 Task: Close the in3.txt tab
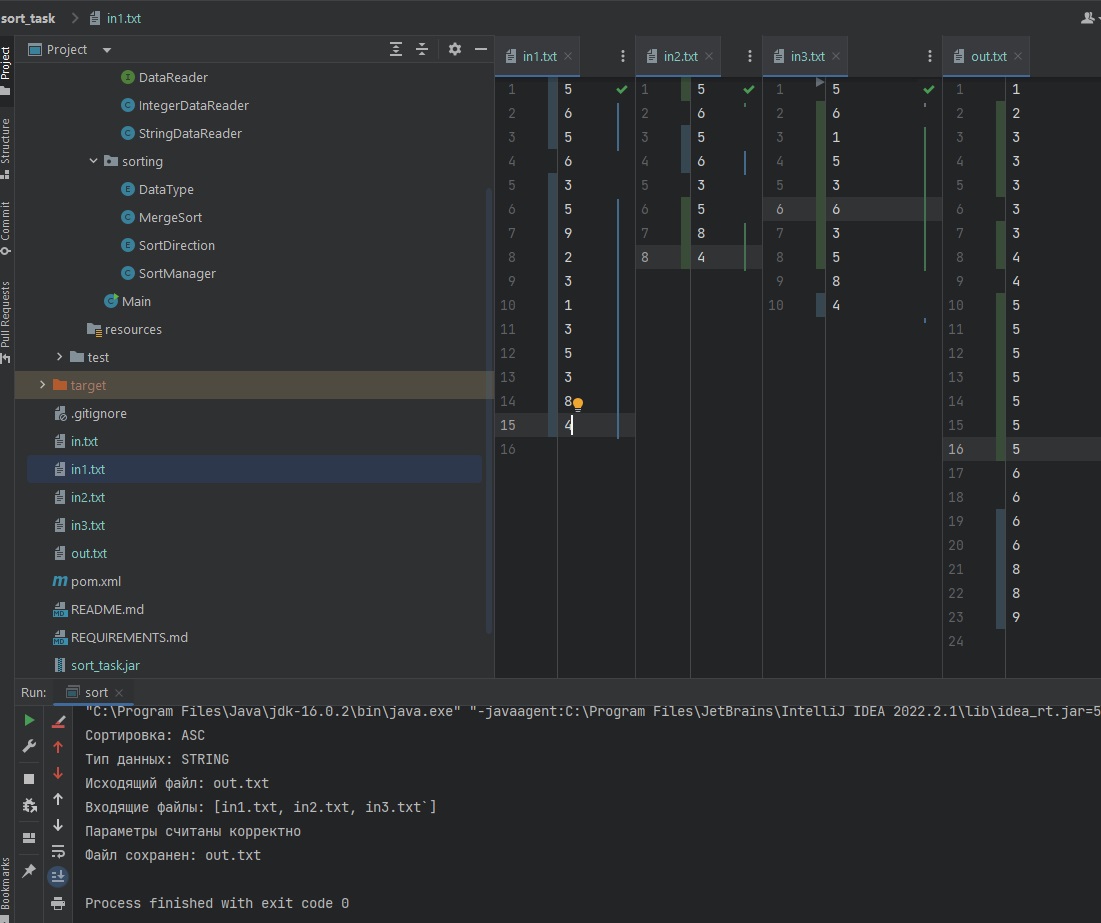coord(836,56)
